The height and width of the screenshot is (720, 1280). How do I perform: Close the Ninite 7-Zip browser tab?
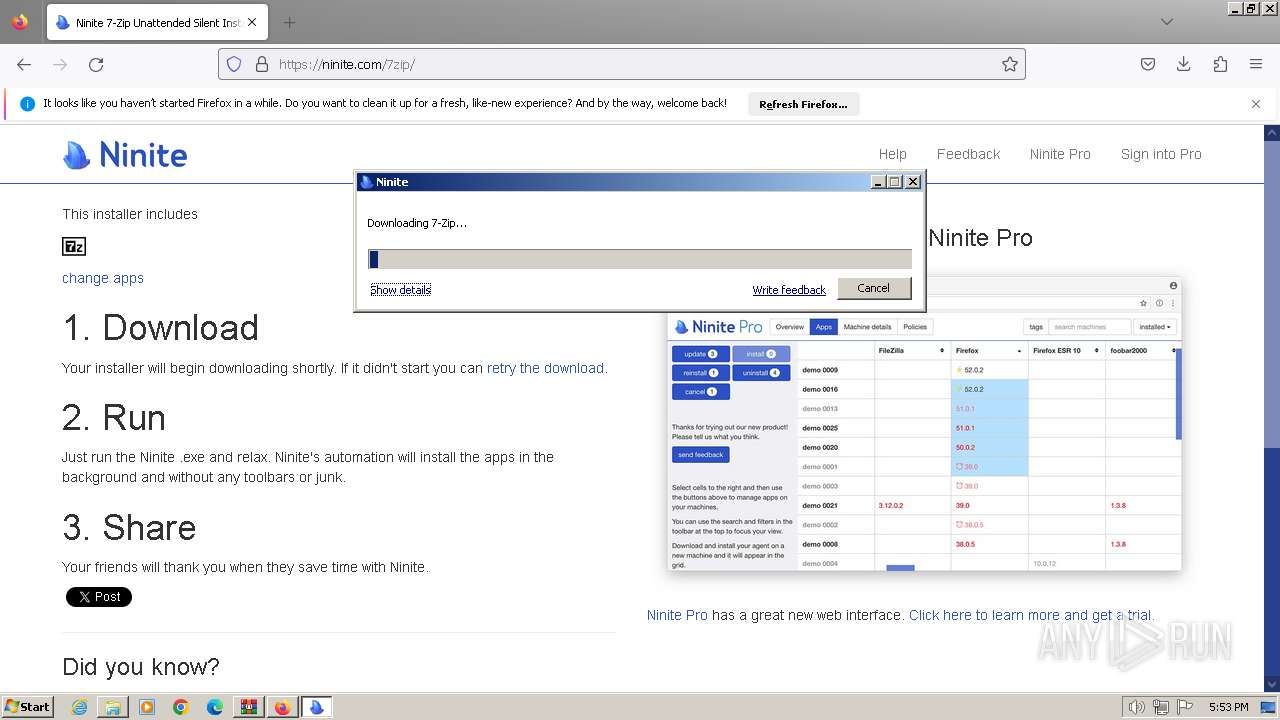(251, 22)
